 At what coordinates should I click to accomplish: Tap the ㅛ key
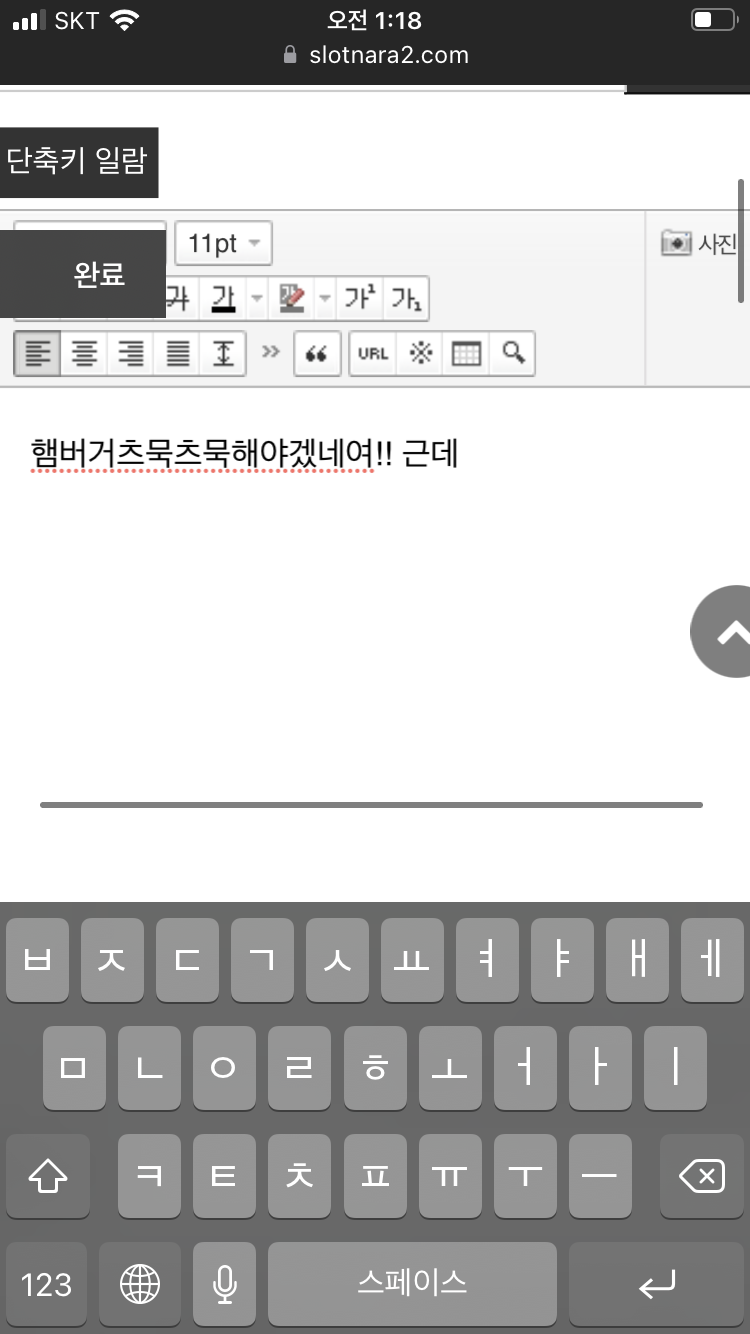412,960
